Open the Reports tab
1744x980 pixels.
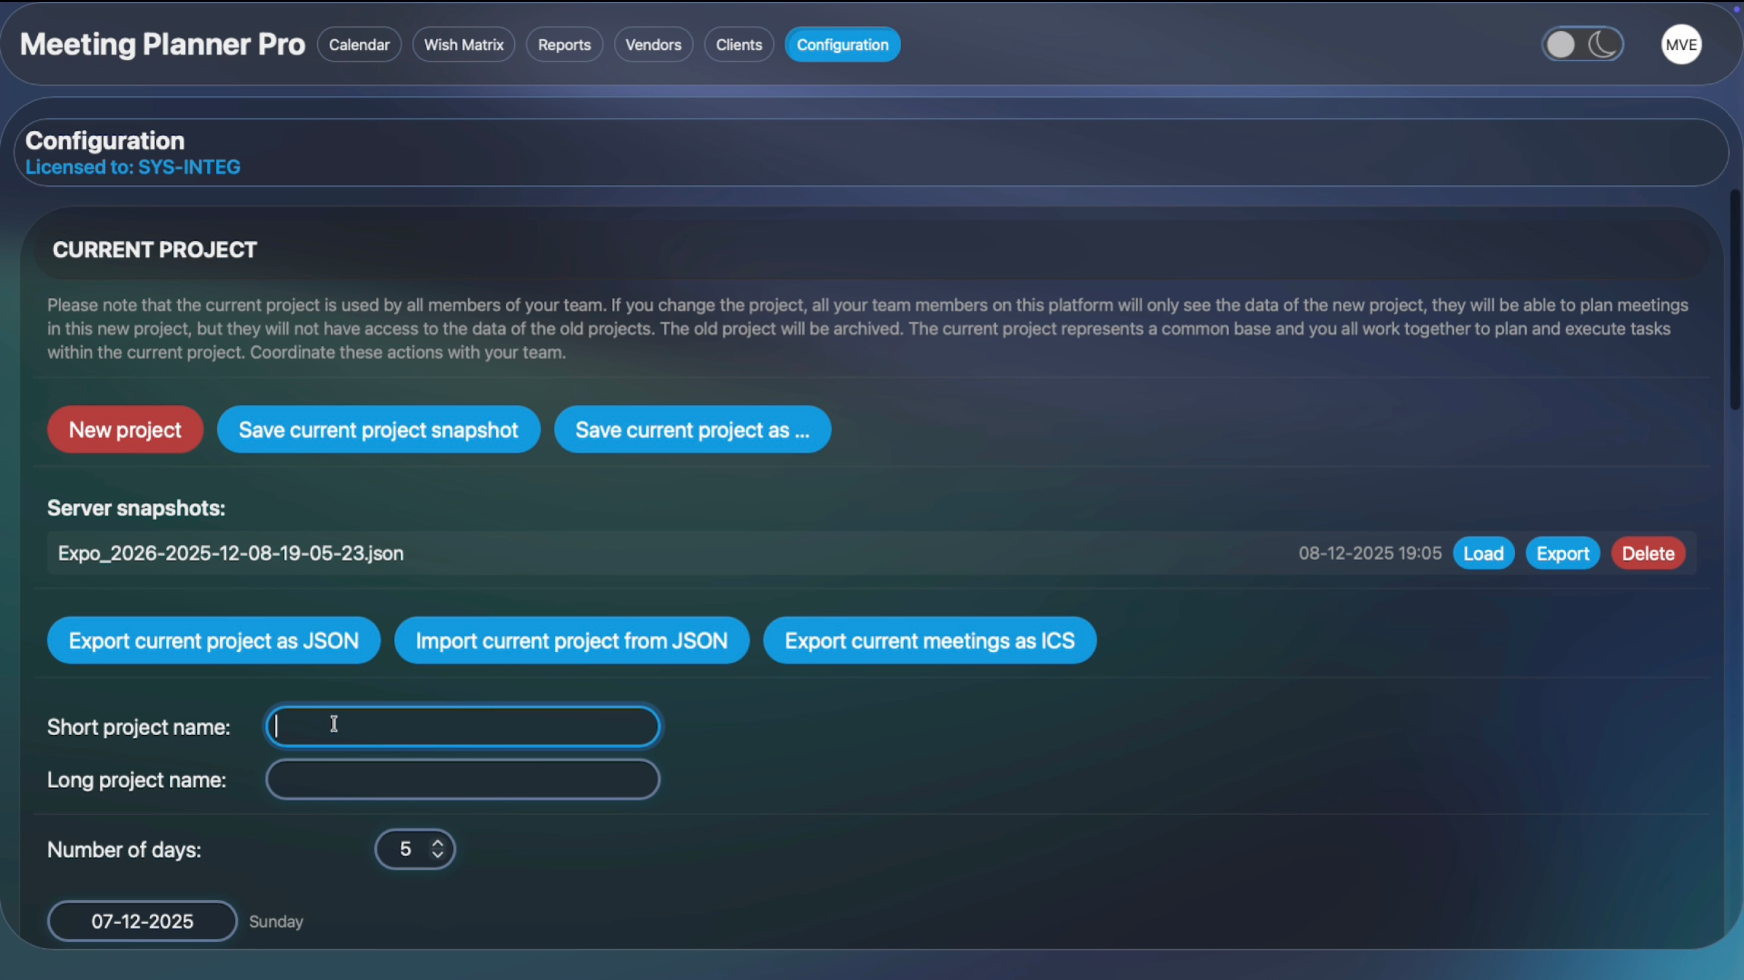[564, 45]
